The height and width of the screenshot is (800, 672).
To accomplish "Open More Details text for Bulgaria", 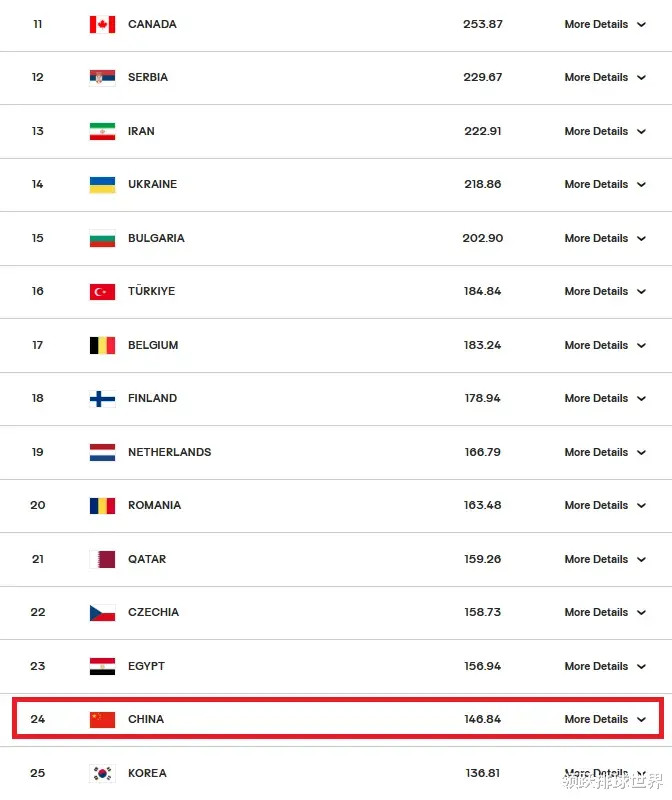I will pos(596,238).
